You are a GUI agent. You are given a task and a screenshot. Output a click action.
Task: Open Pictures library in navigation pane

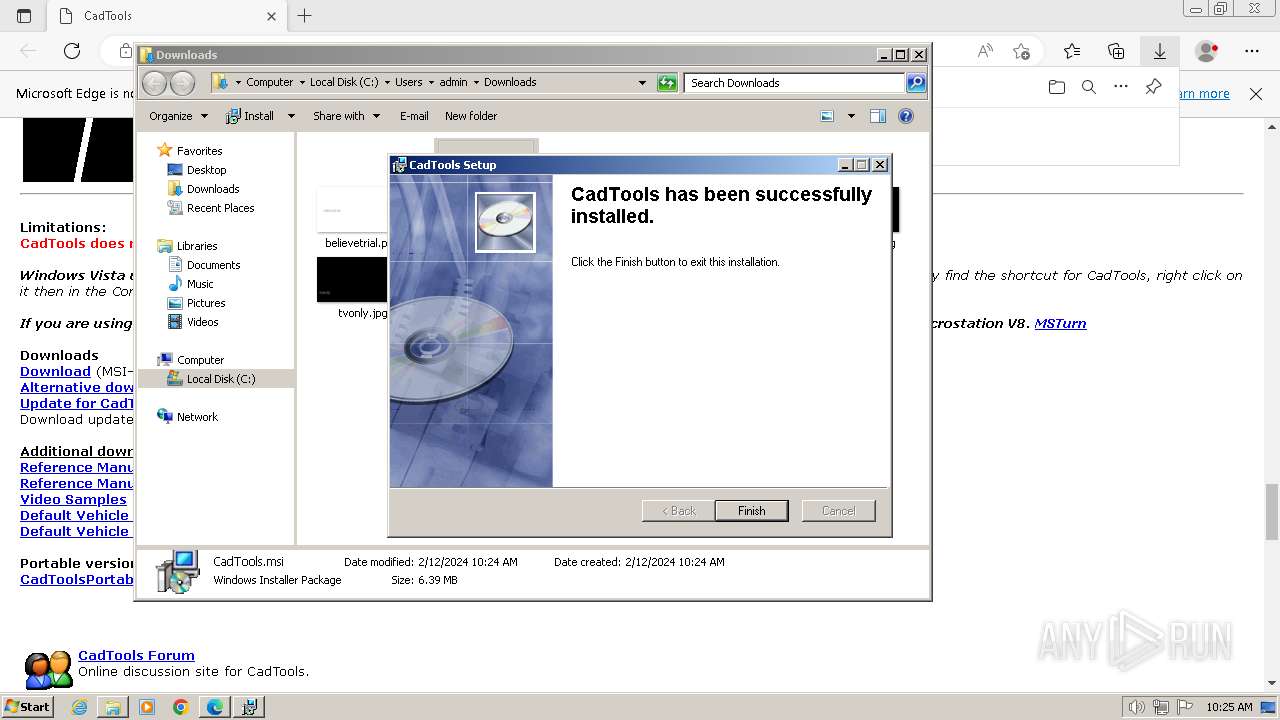tap(206, 303)
